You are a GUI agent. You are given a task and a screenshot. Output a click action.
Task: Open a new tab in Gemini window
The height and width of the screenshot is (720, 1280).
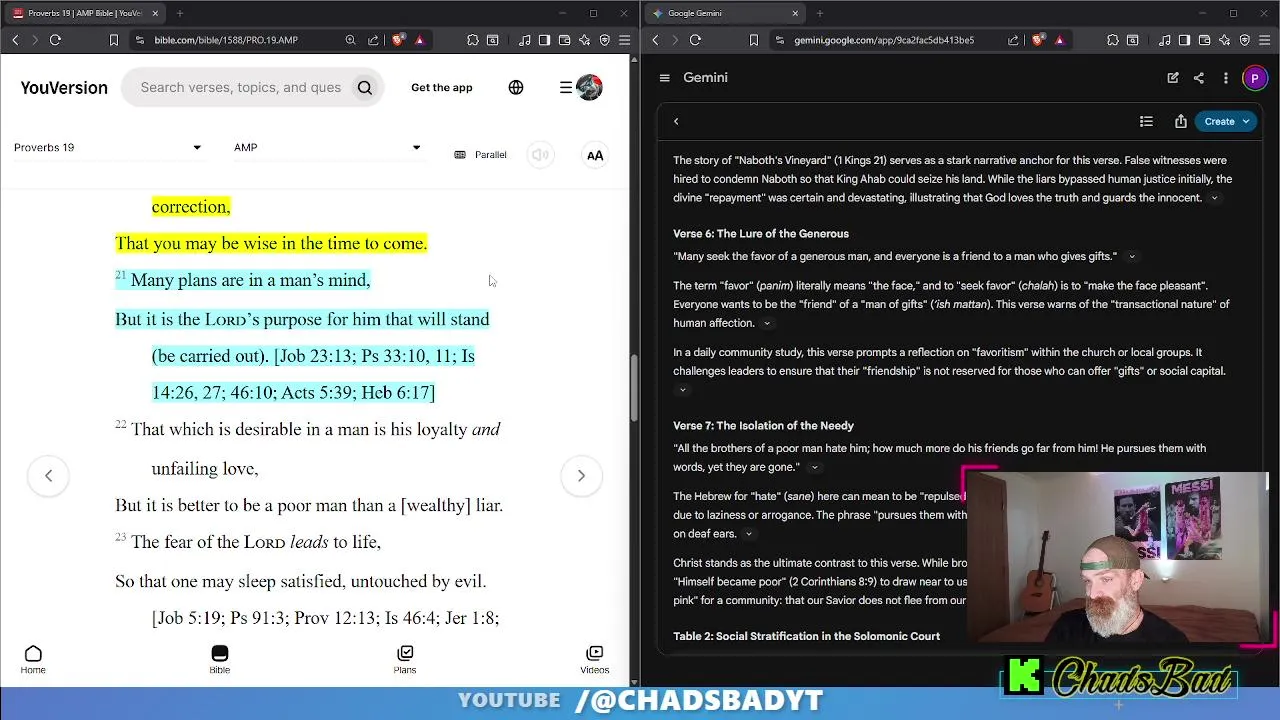coord(820,13)
